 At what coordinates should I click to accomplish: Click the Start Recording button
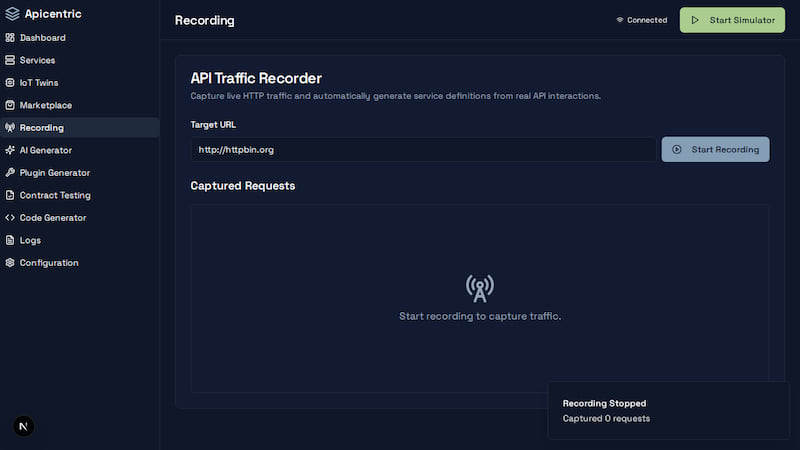pos(715,149)
